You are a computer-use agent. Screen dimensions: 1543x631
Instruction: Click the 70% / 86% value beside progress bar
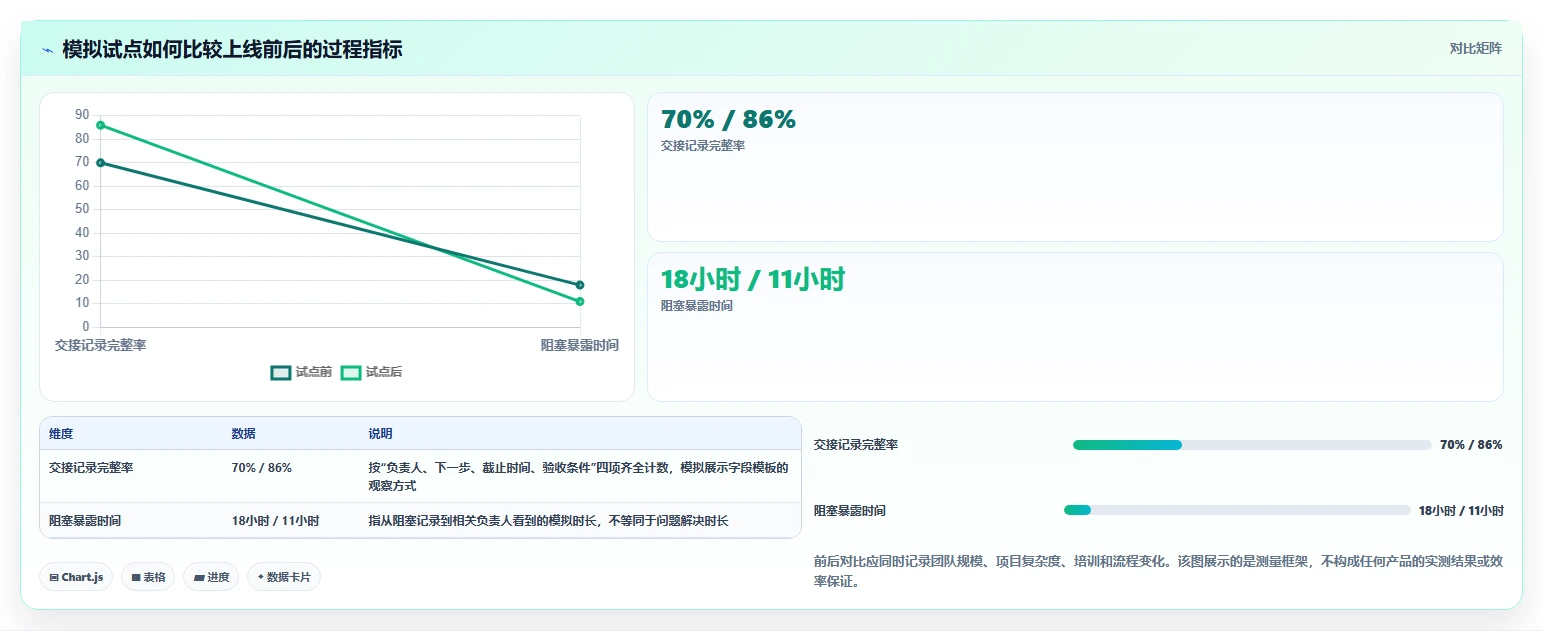pos(1471,445)
